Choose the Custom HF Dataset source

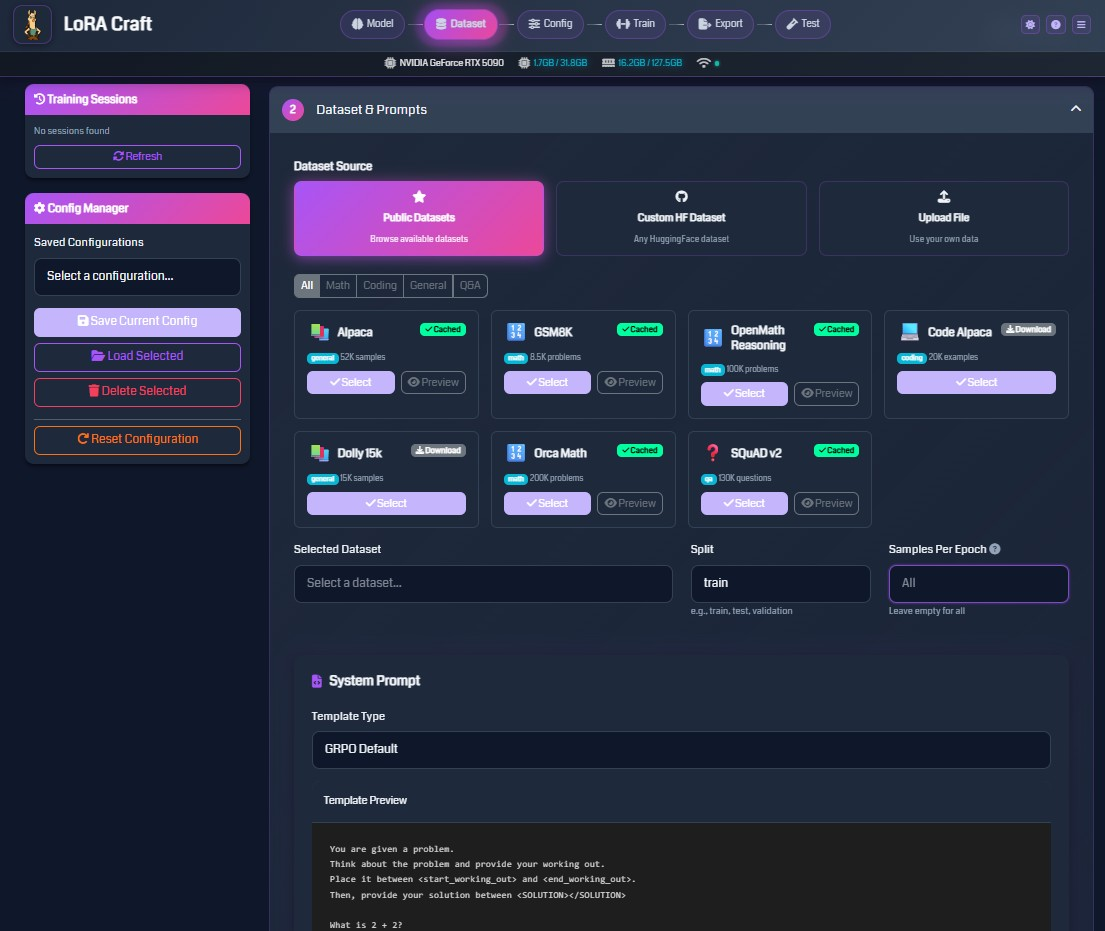click(x=681, y=217)
